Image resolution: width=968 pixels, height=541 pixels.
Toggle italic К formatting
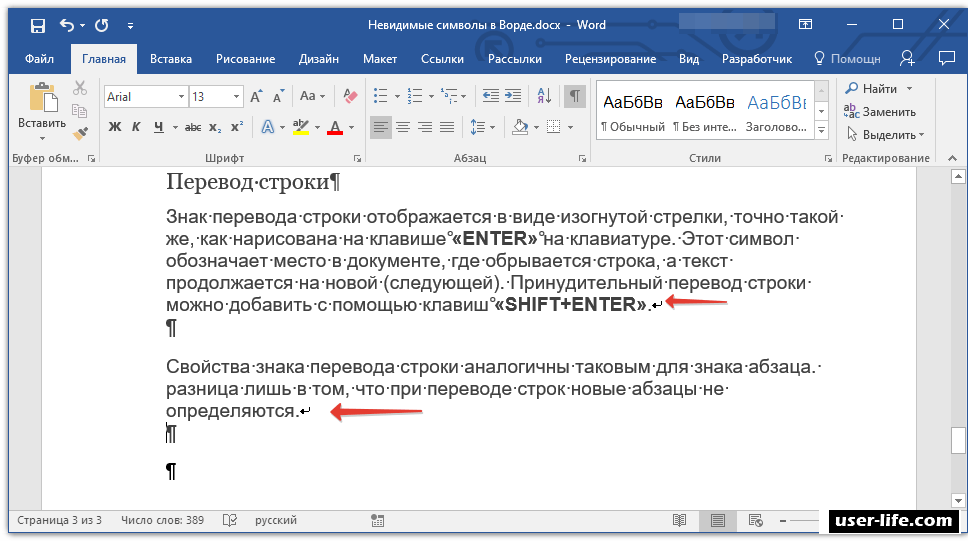137,127
